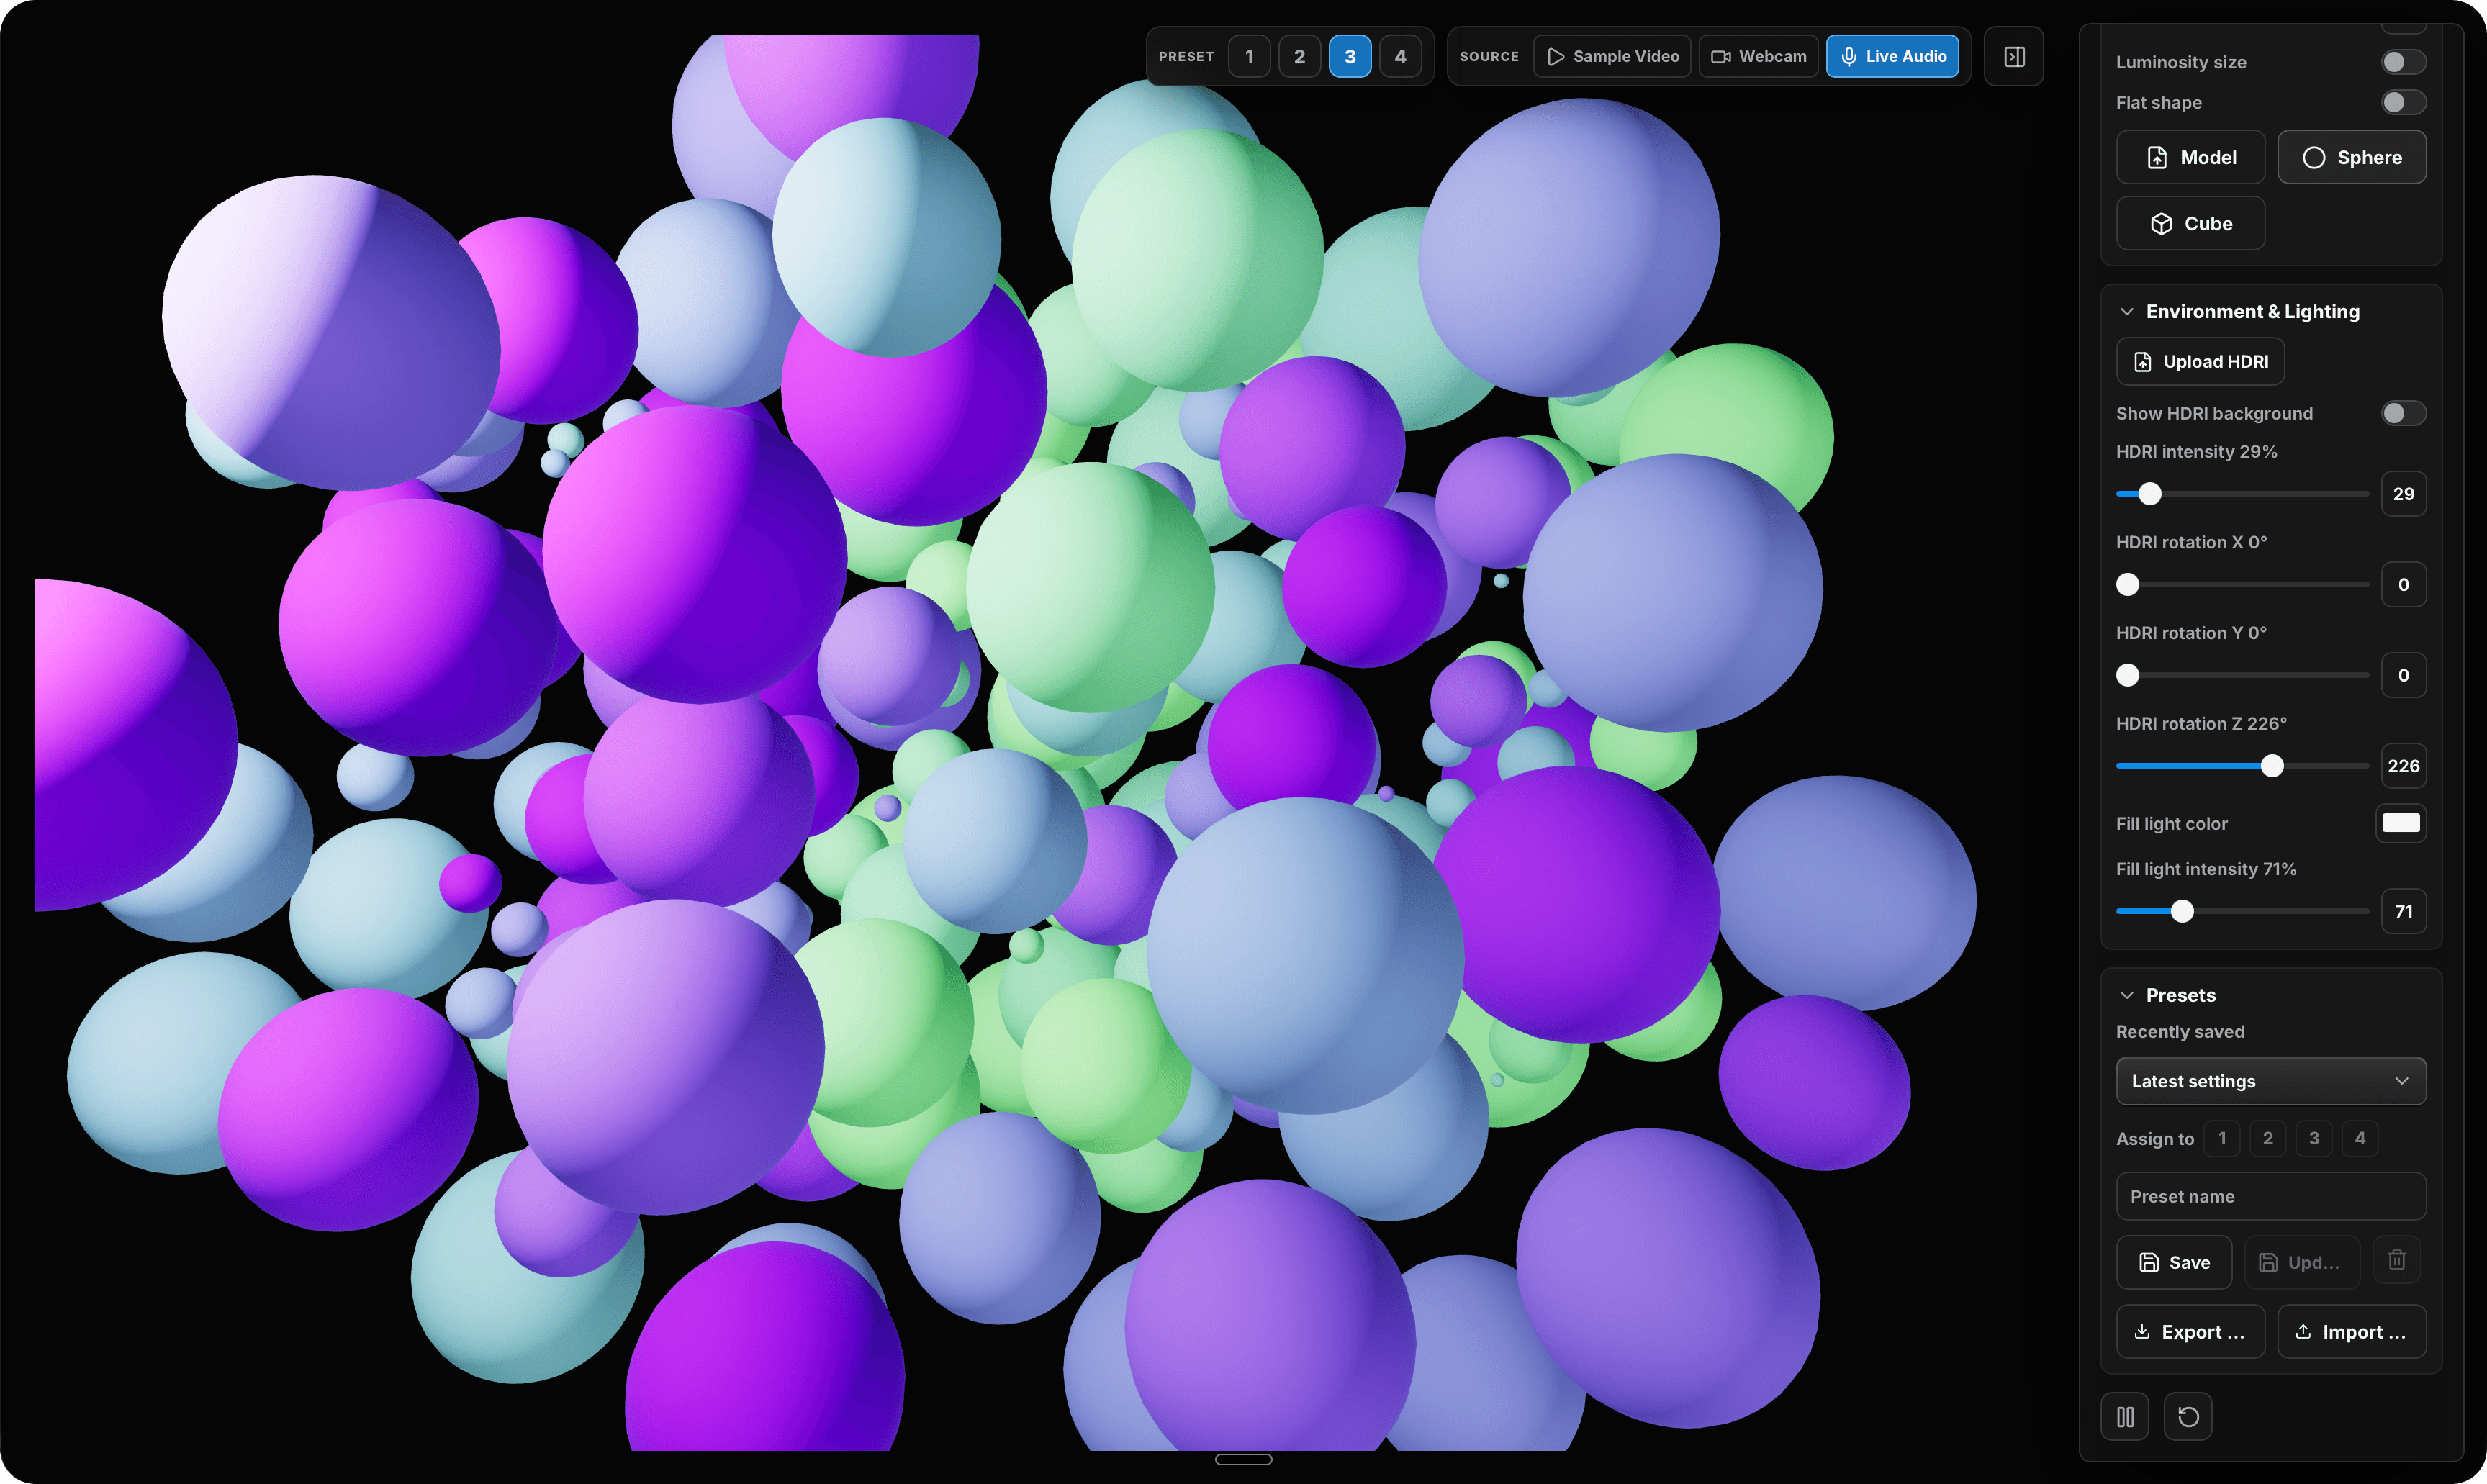2487x1484 pixels.
Task: Click the Preset name input field
Action: pyautogui.click(x=2271, y=1196)
